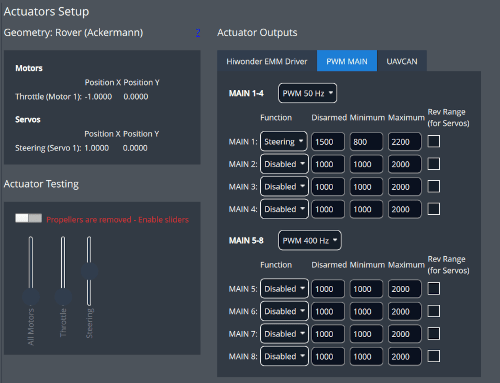Open MAIN 8 function dropdown

click(284, 356)
